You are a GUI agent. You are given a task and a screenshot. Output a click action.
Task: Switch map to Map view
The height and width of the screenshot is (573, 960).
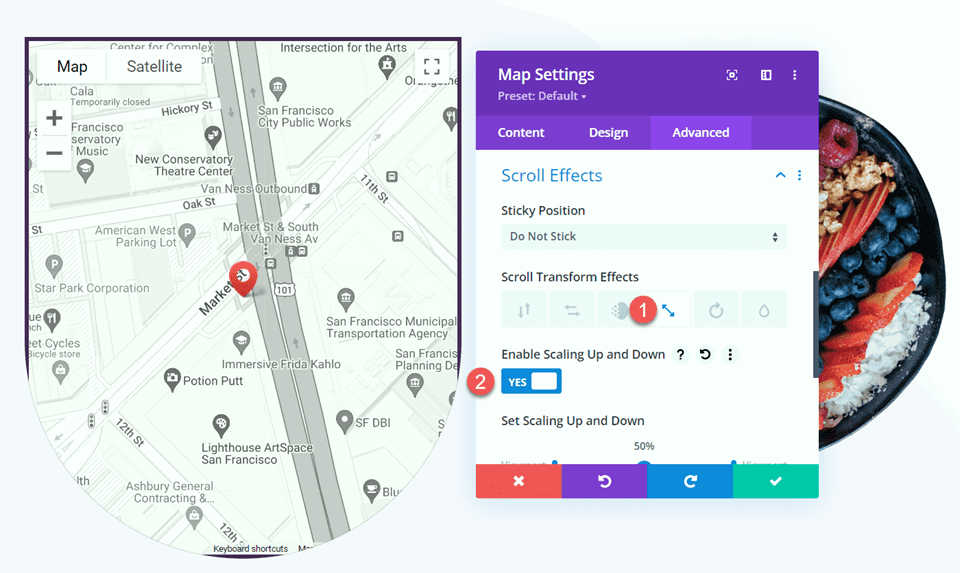[x=72, y=66]
